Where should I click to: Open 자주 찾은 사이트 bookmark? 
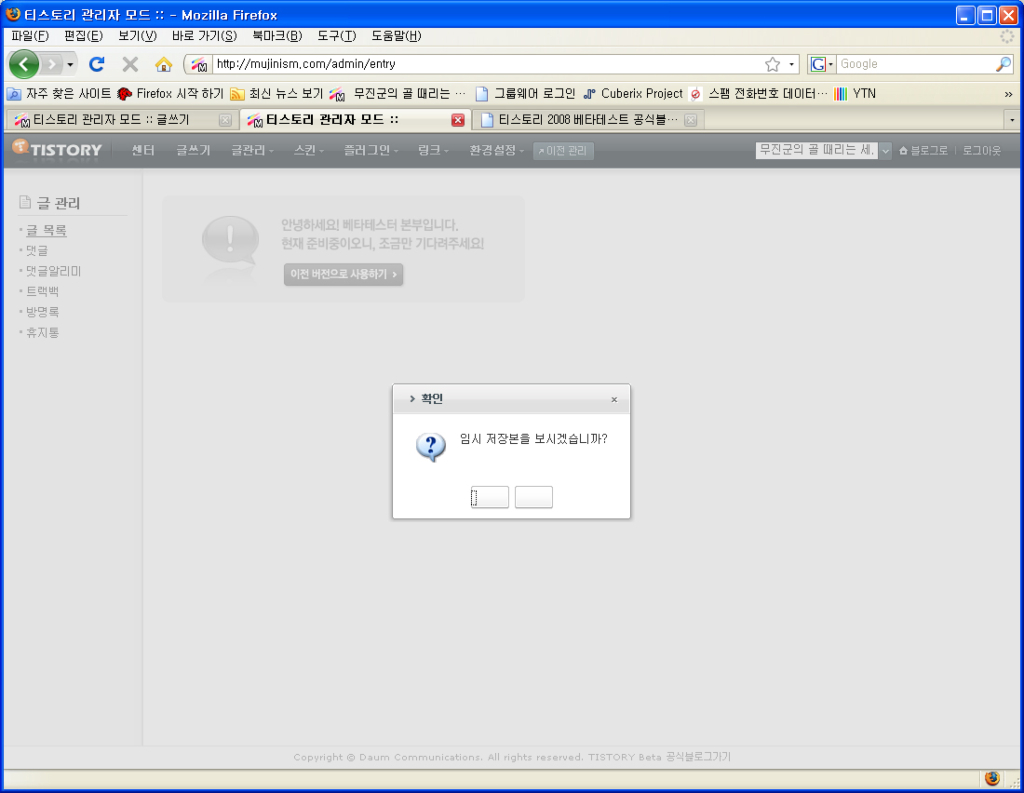point(59,94)
